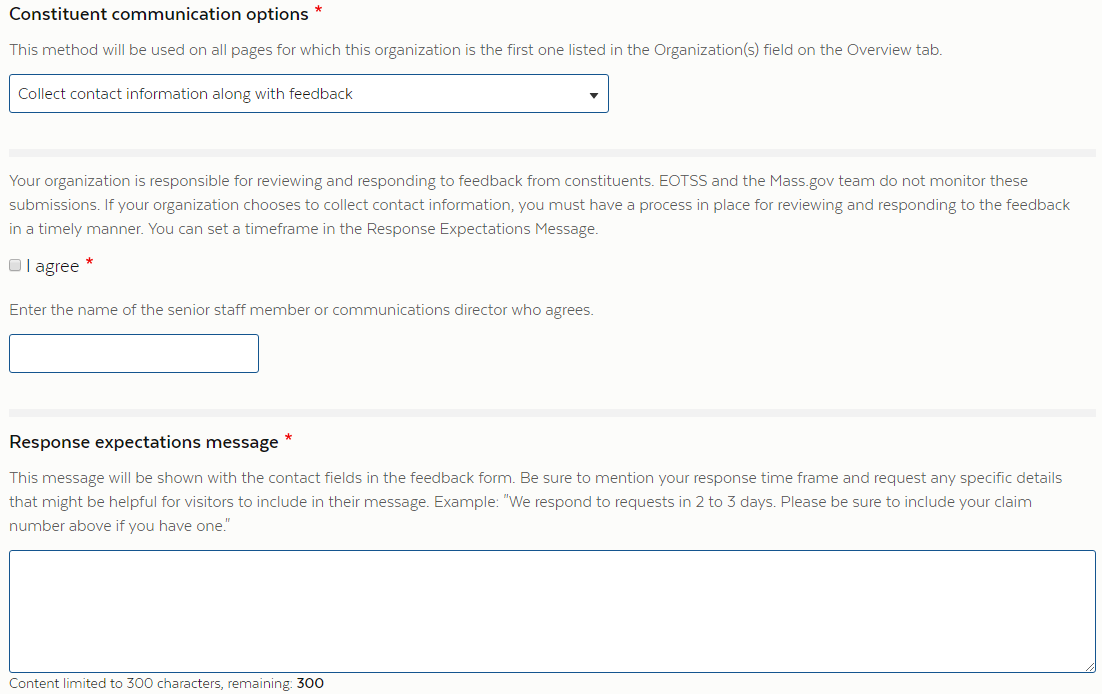The height and width of the screenshot is (694, 1102).
Task: Focus the senior staff member name field
Action: [134, 354]
